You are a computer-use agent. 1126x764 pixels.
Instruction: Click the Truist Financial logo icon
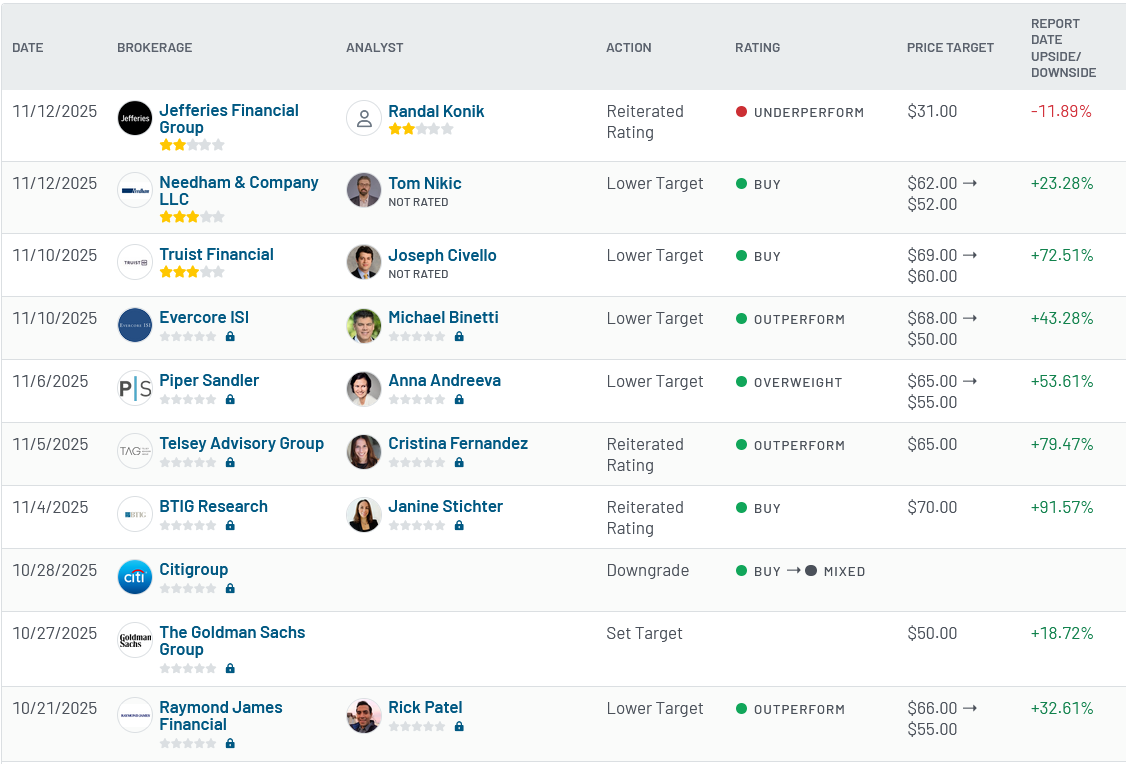(135, 262)
